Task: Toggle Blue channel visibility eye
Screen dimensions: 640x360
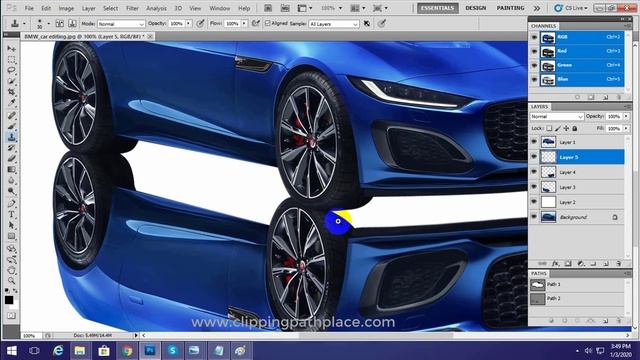Action: click(x=534, y=79)
